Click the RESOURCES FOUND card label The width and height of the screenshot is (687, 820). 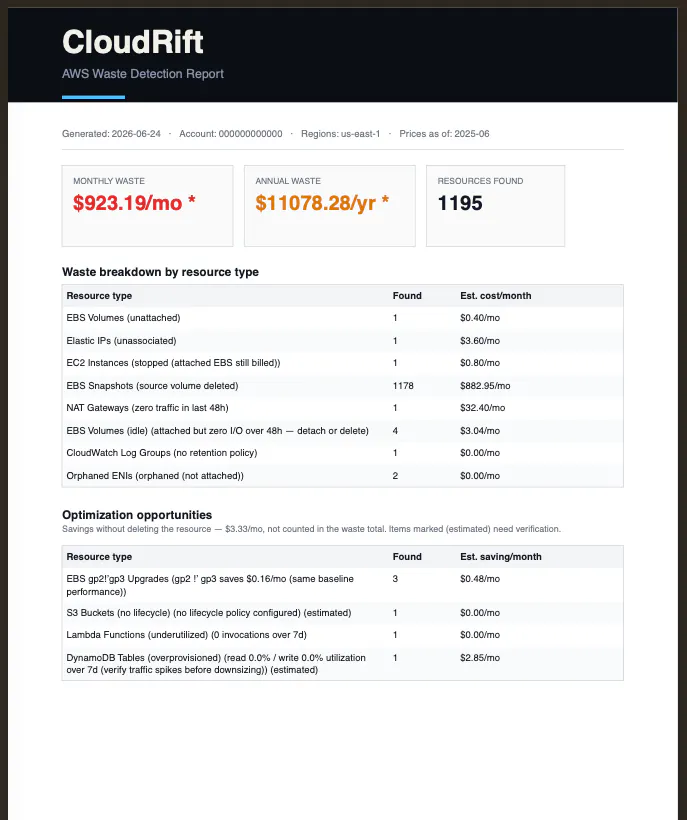[480, 181]
